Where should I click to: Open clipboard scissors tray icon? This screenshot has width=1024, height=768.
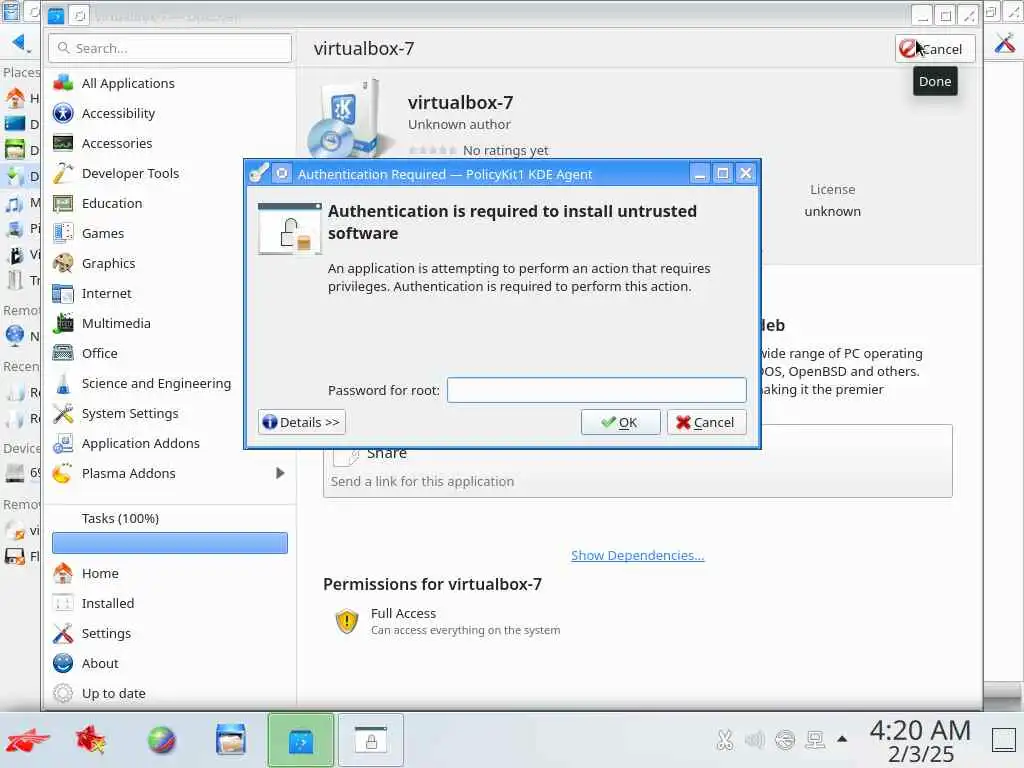pyautogui.click(x=724, y=740)
